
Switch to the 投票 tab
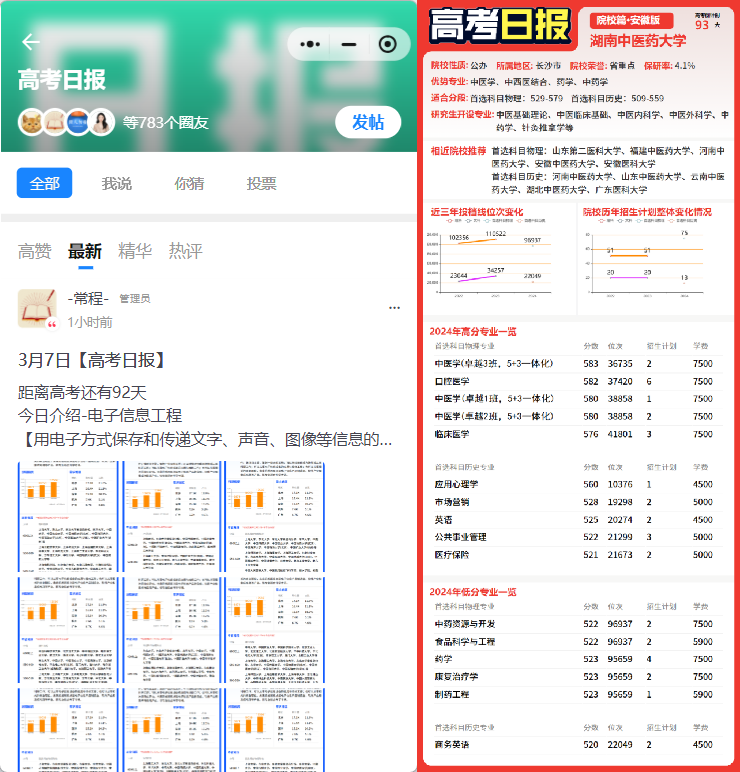[261, 184]
